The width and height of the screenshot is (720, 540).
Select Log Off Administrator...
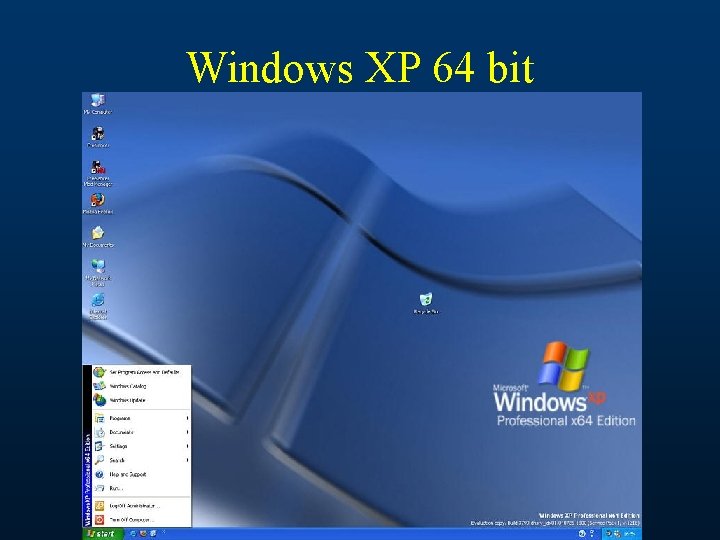pos(141,506)
